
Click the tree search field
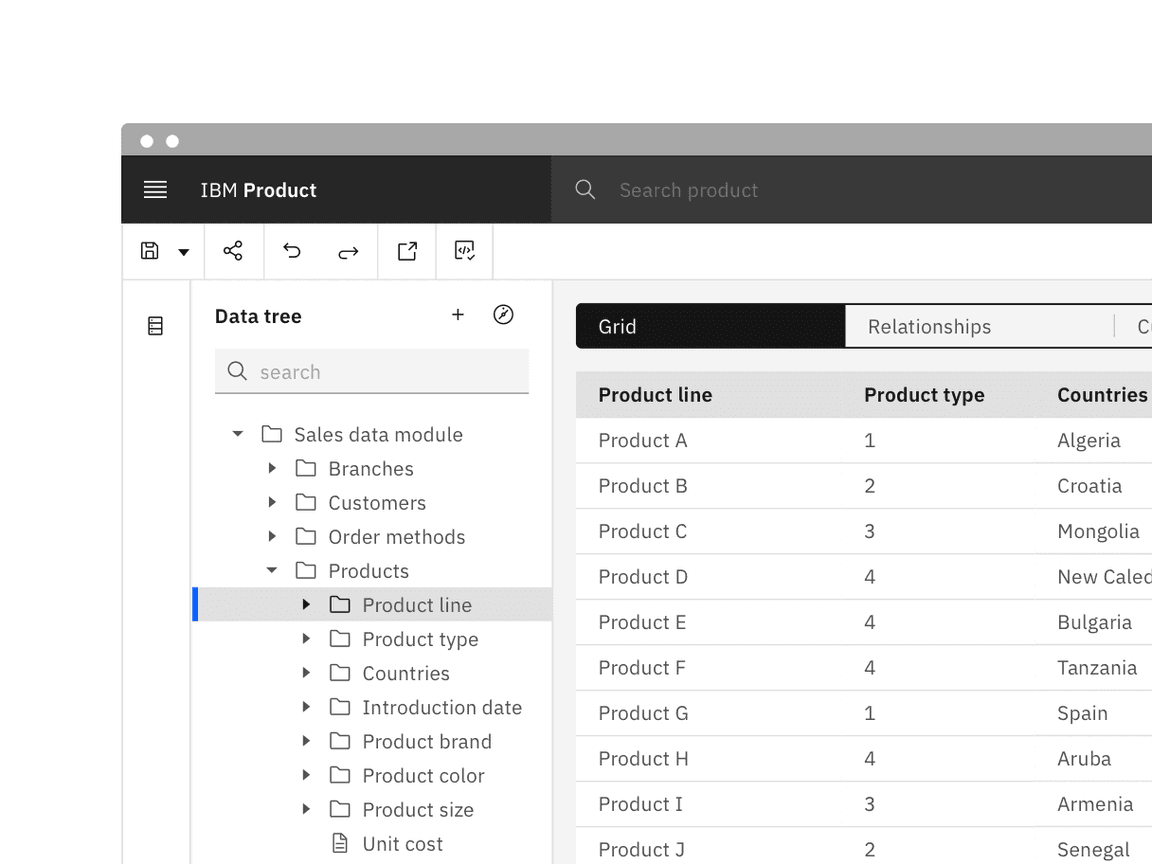[371, 371]
